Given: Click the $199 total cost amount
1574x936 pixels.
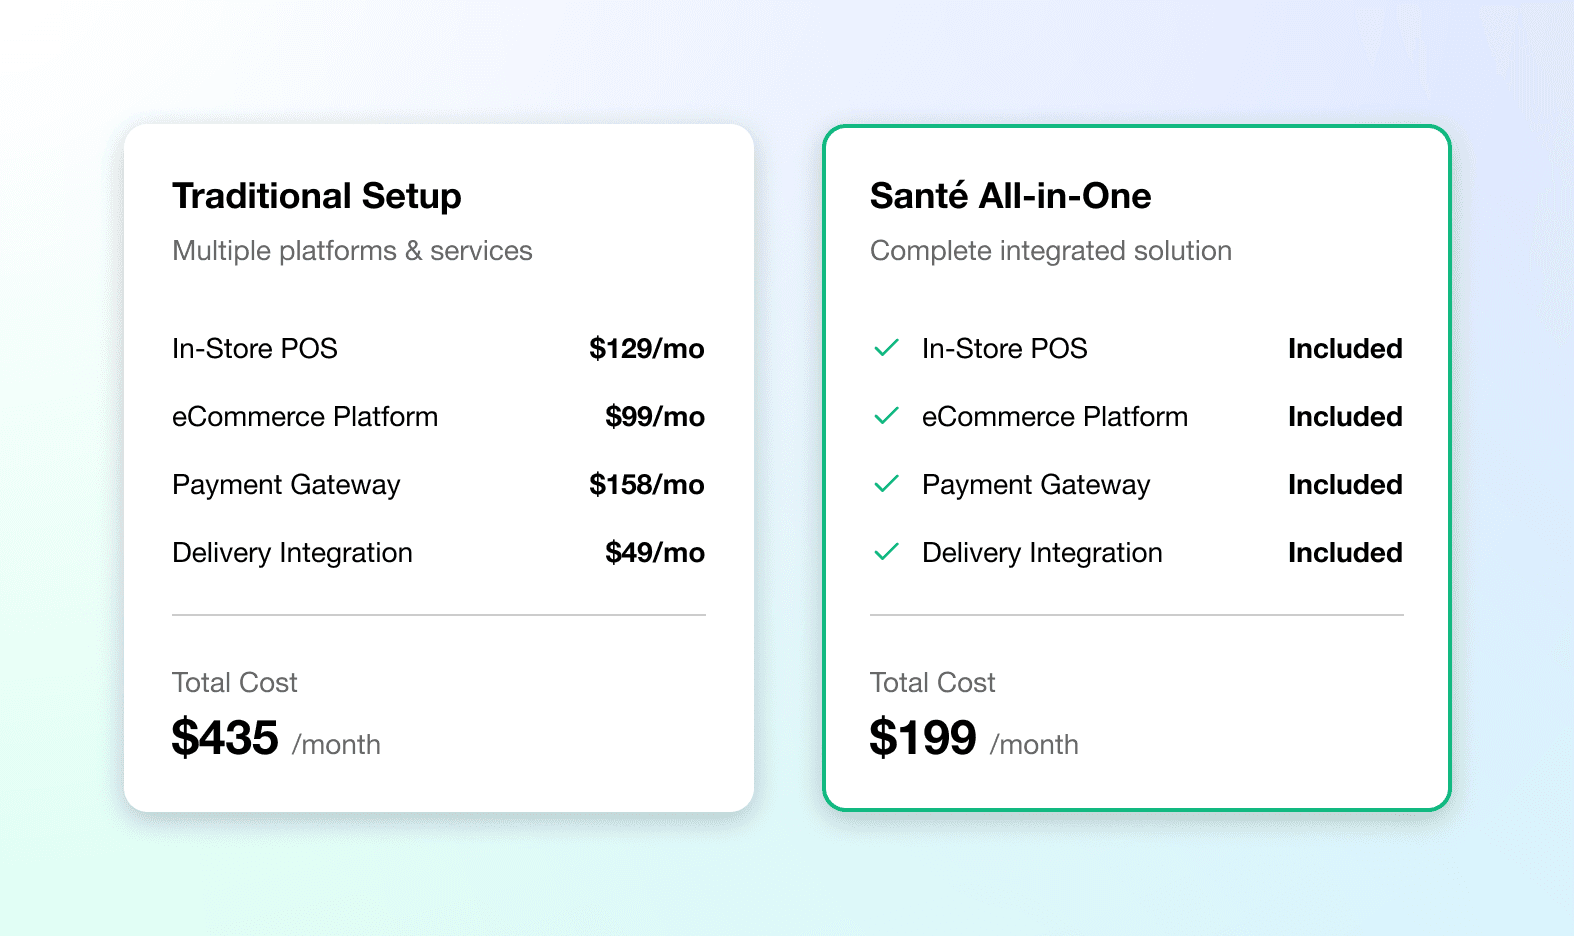Looking at the screenshot, I should (922, 738).
